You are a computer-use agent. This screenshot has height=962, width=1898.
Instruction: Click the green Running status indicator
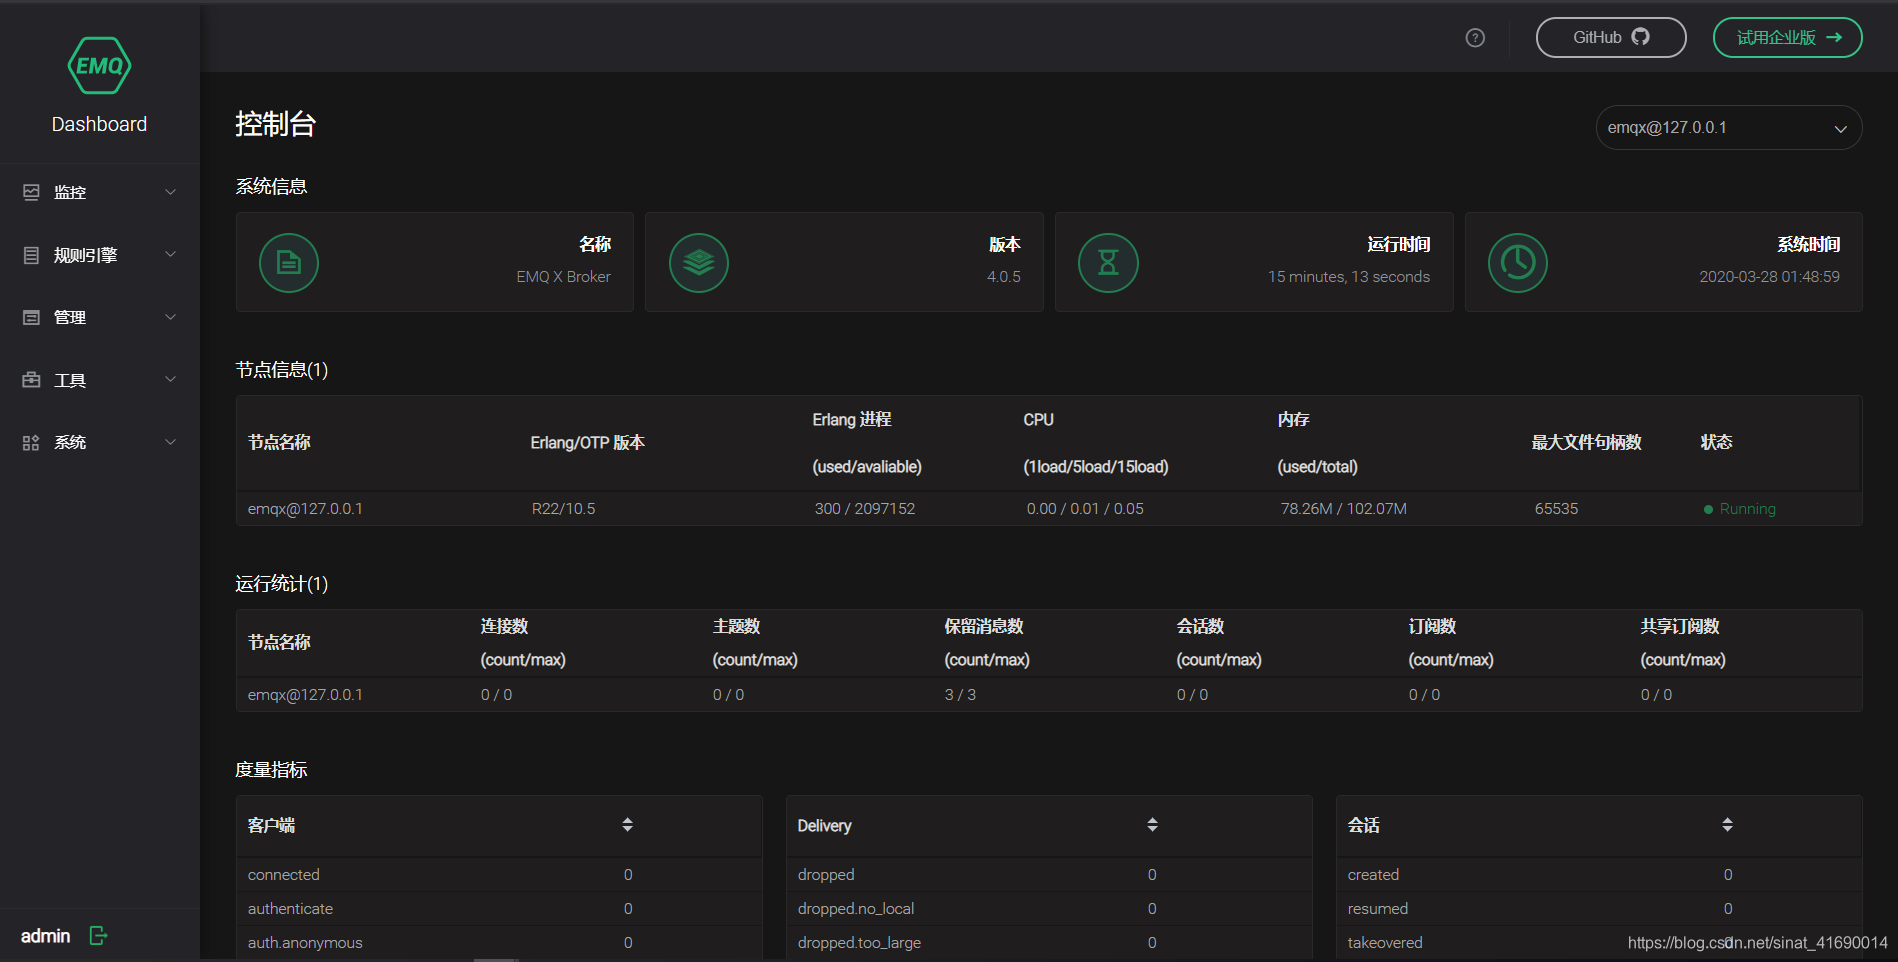tap(1740, 509)
